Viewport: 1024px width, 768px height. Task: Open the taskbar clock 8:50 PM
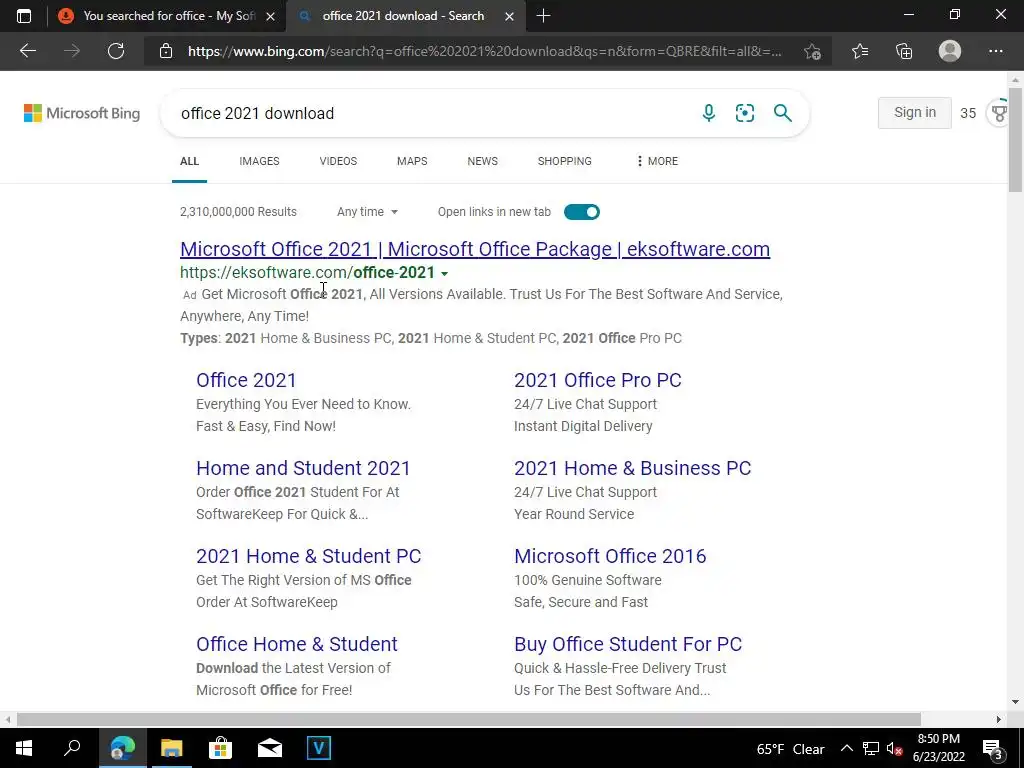click(938, 748)
